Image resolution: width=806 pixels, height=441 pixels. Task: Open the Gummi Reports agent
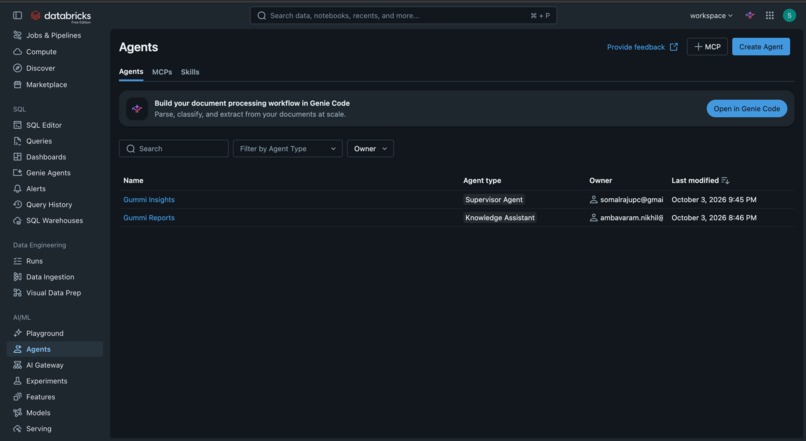coord(149,217)
